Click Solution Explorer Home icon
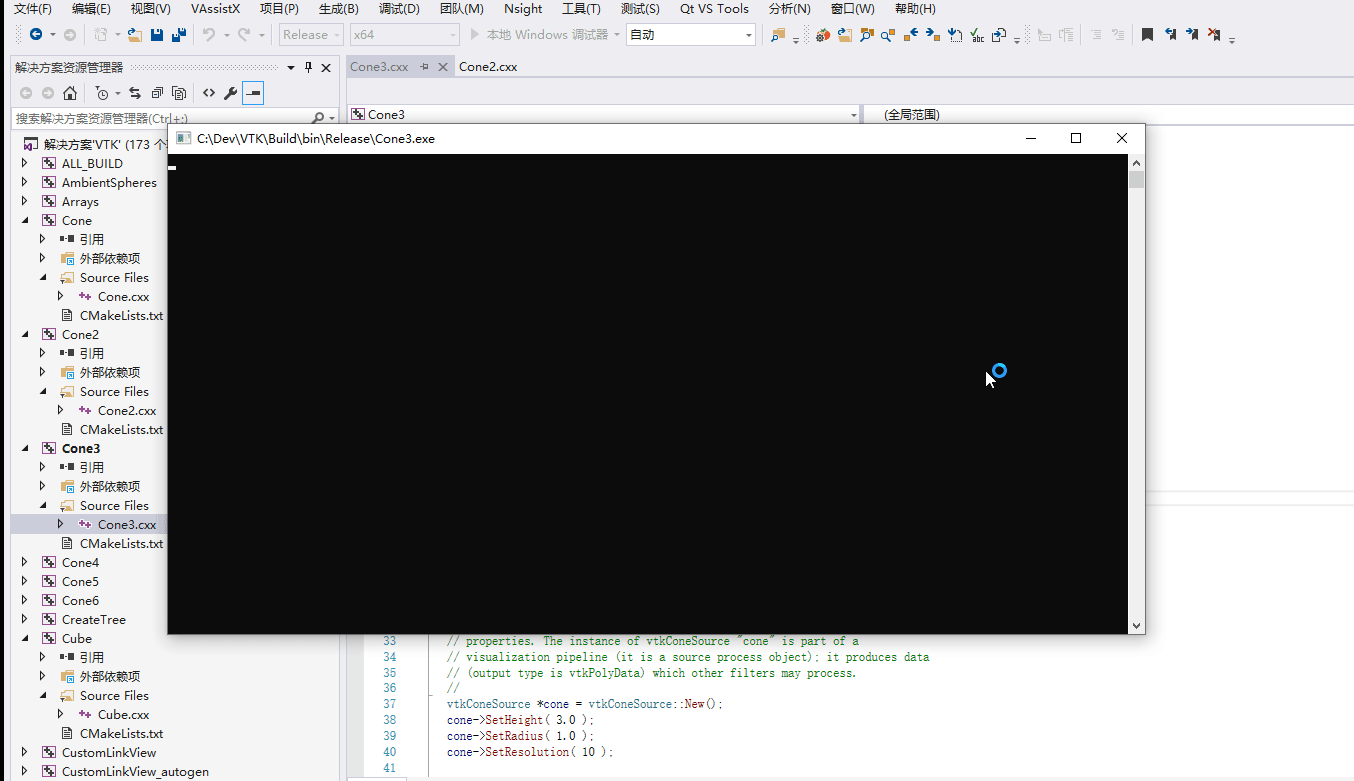This screenshot has width=1354, height=781. tap(69, 93)
